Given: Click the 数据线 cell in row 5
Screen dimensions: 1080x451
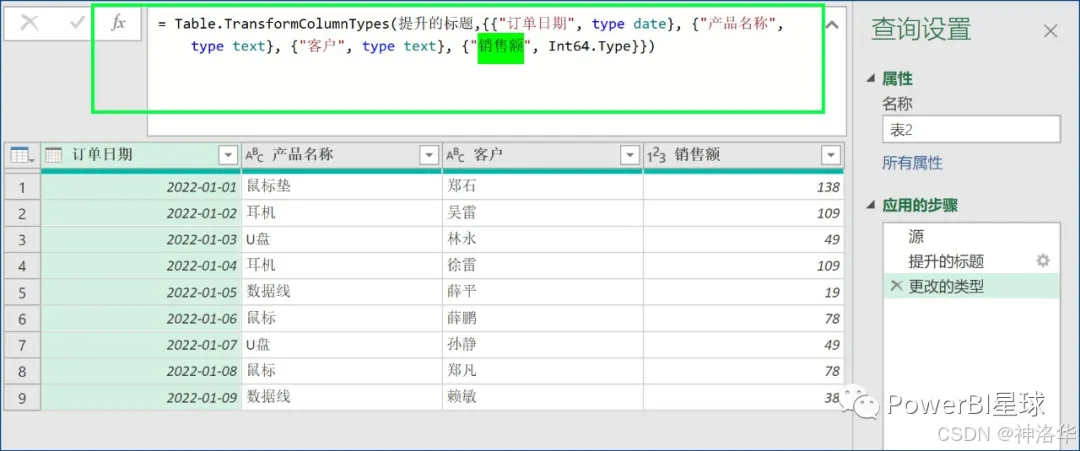Looking at the screenshot, I should pos(342,292).
